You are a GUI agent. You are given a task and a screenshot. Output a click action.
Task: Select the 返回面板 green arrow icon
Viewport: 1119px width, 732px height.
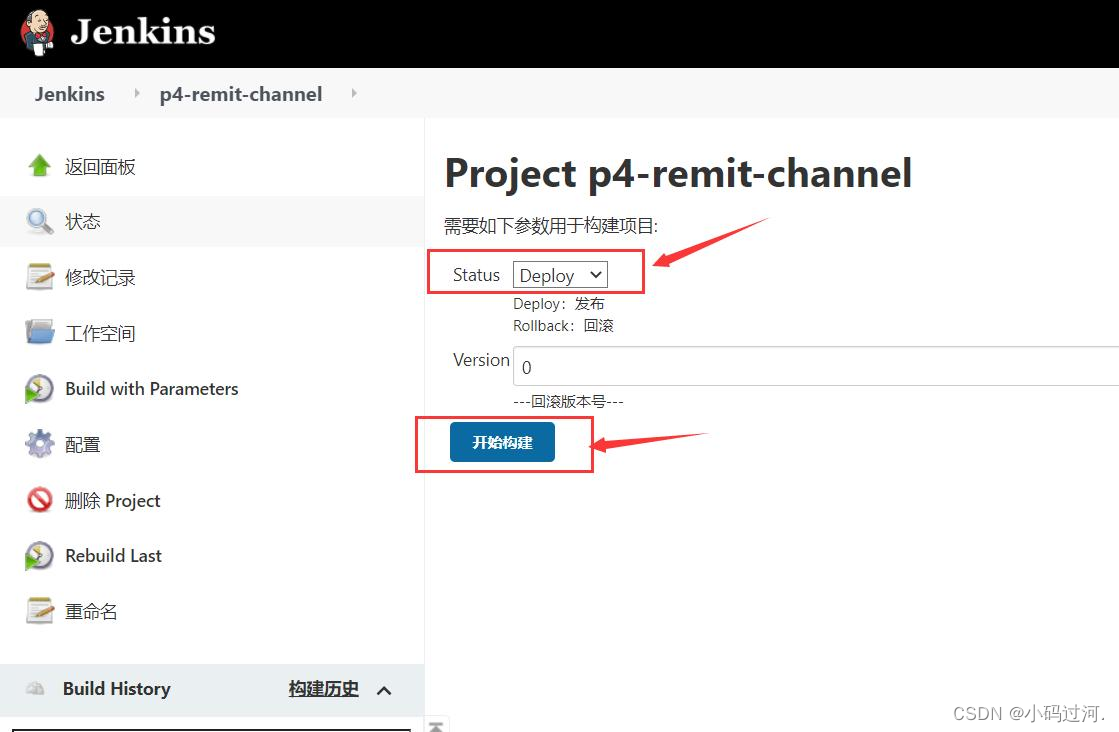(39, 165)
